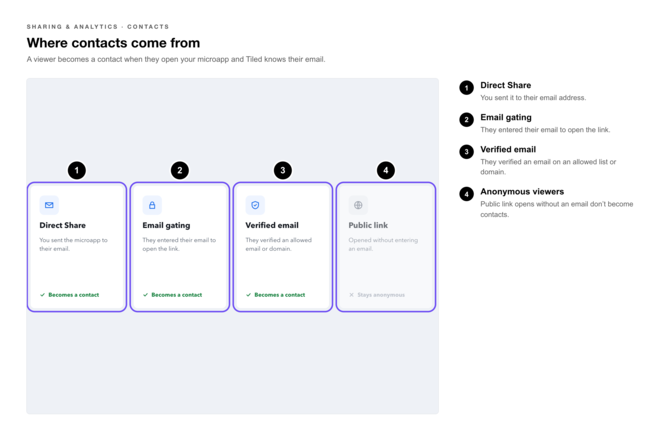The height and width of the screenshot is (431, 670).
Task: Click 'Direct Share' heading in the legend
Action: (505, 85)
